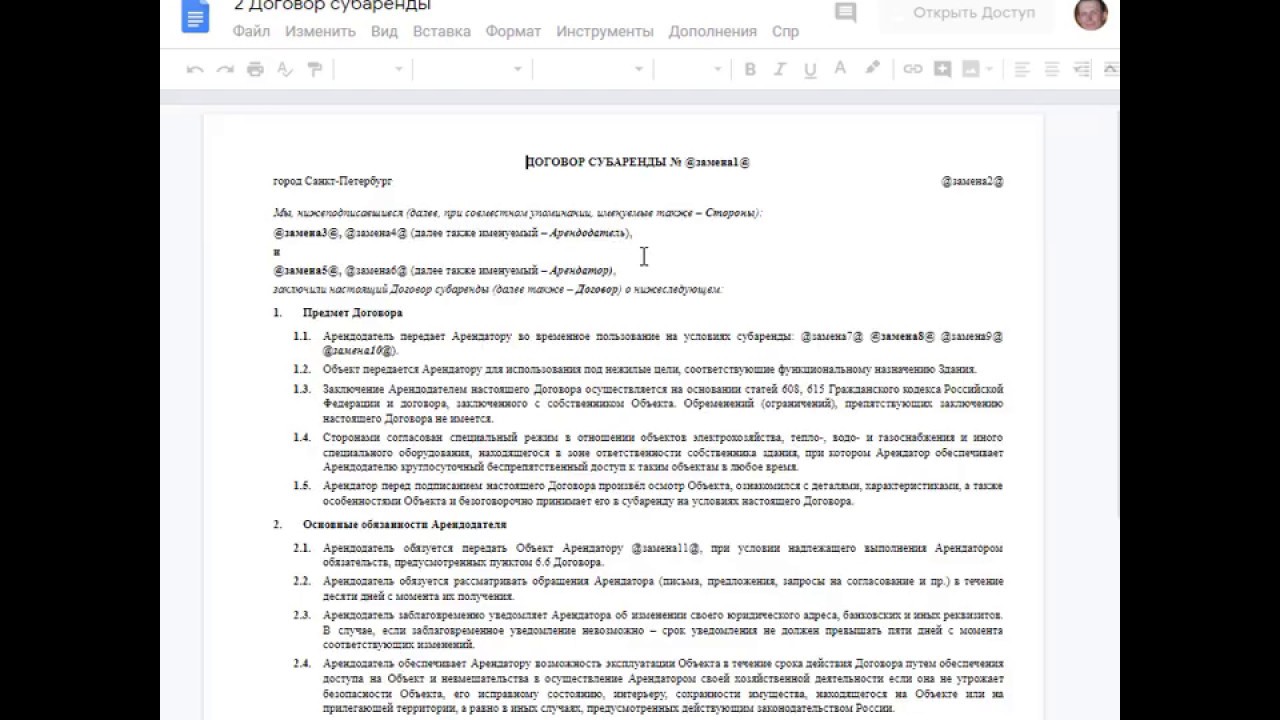This screenshot has width=1280, height=720.
Task: Toggle bold formatting
Action: click(x=750, y=69)
